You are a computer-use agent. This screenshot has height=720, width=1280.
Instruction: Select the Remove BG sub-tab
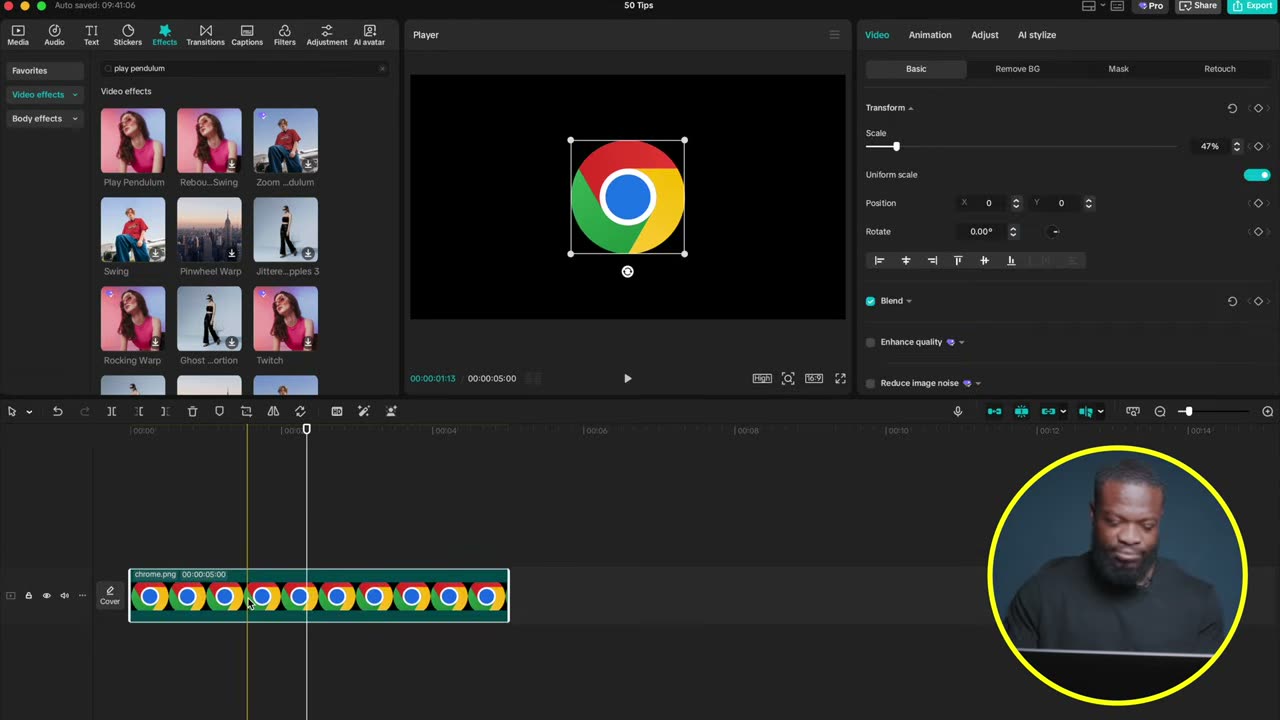click(x=1017, y=69)
